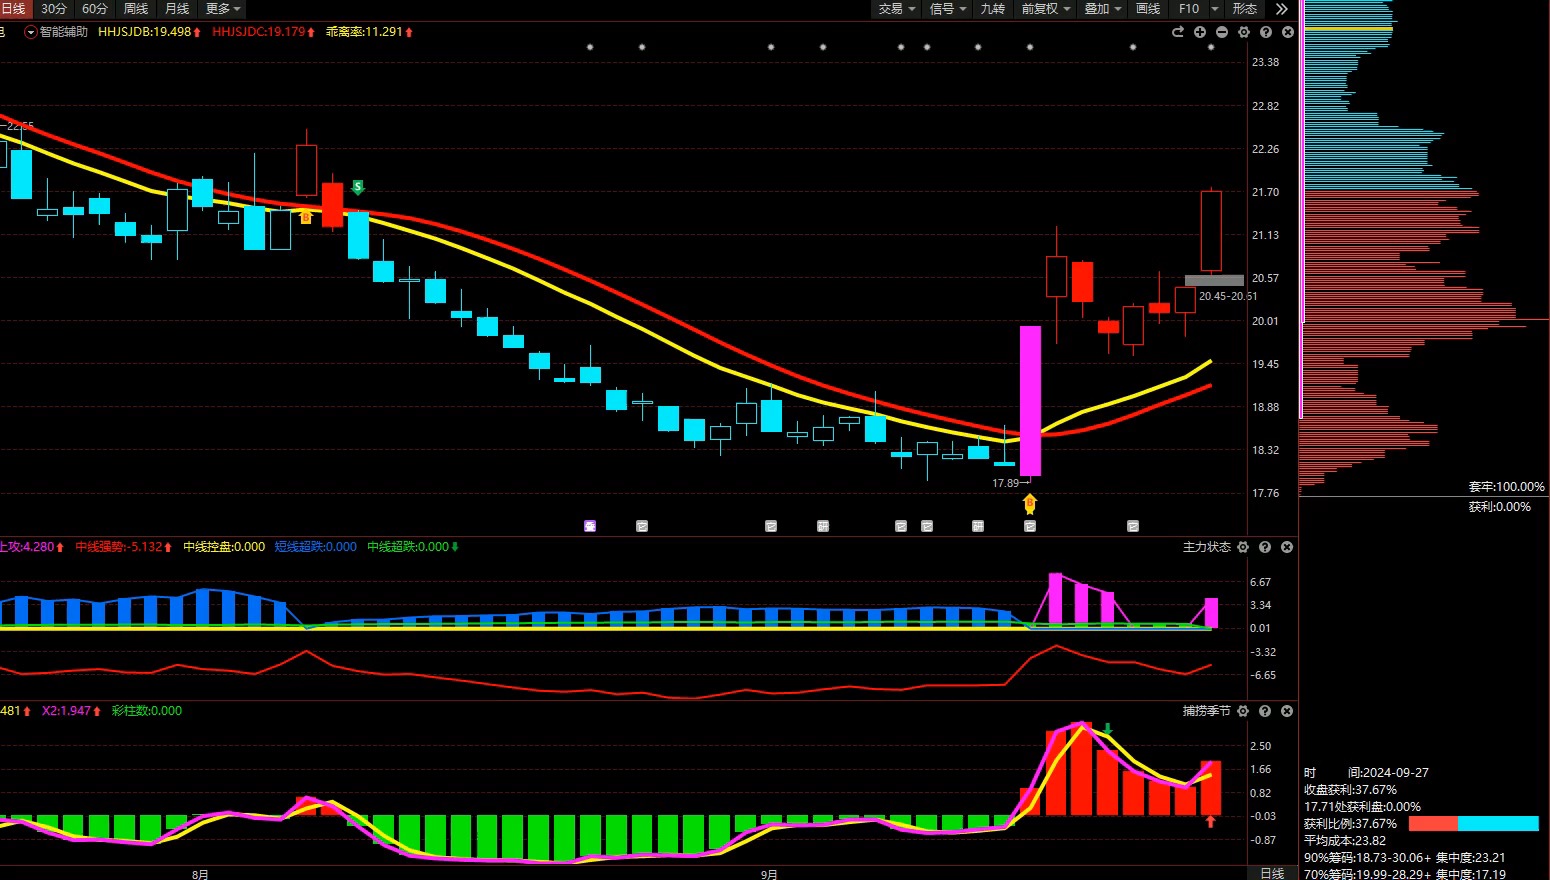This screenshot has height=880, width=1550.
Task: Switch to the 日线 daily tab
Action: (x=13, y=8)
